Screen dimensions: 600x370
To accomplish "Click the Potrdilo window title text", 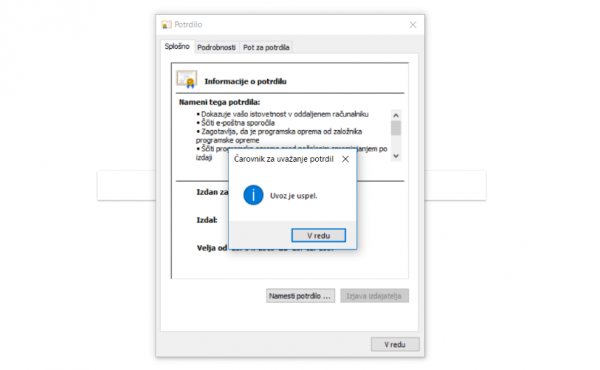I will click(188, 24).
